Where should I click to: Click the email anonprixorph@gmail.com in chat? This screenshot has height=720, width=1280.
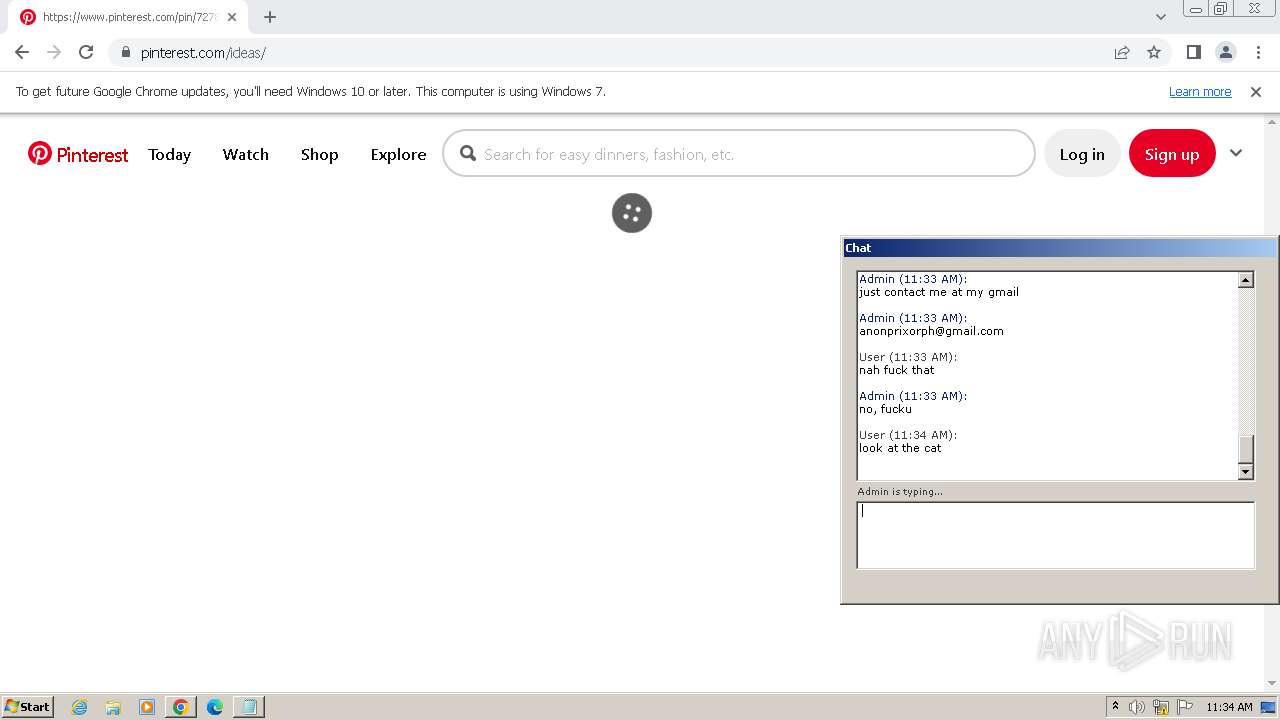pyautogui.click(x=931, y=331)
